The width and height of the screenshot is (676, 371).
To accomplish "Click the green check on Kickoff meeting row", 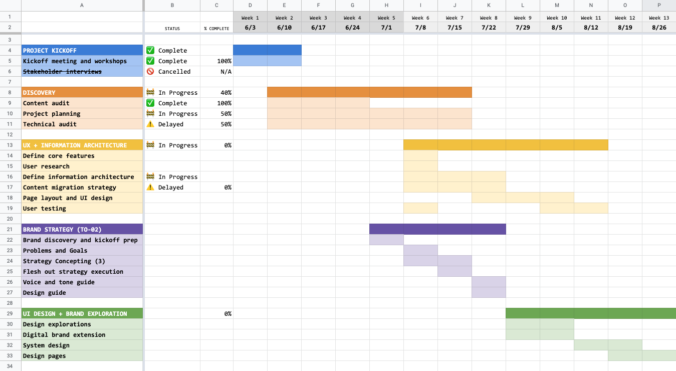I will coord(150,61).
